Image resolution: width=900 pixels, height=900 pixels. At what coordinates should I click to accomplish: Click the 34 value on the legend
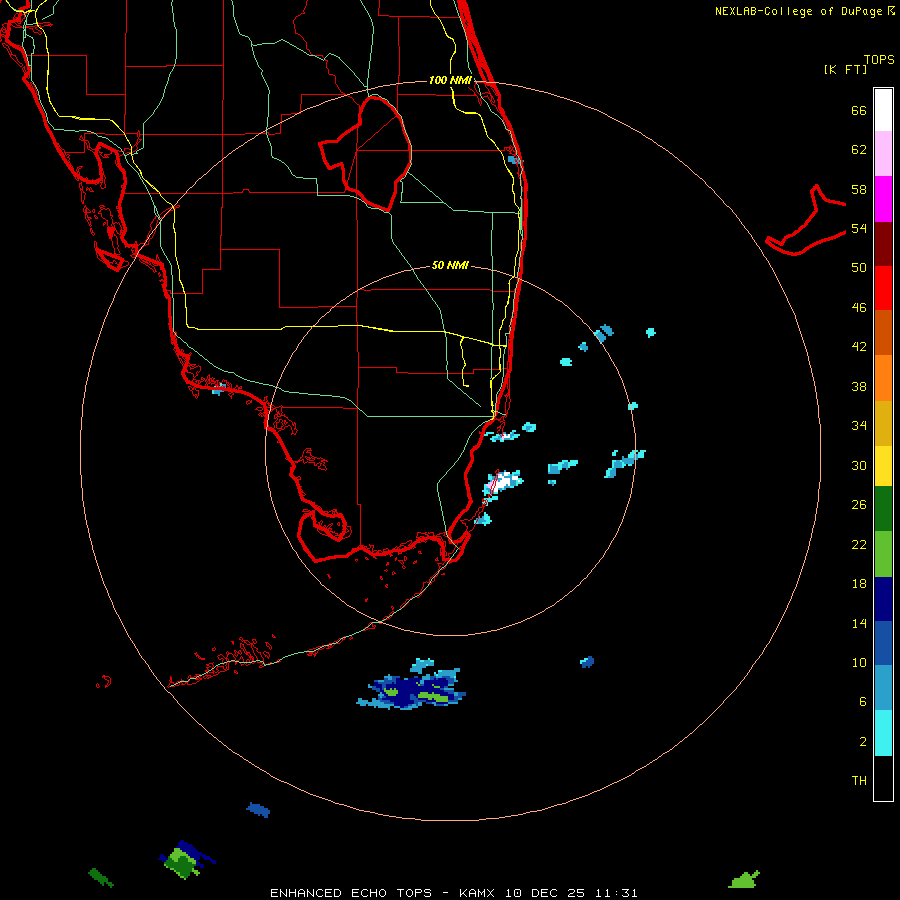pyautogui.click(x=859, y=426)
